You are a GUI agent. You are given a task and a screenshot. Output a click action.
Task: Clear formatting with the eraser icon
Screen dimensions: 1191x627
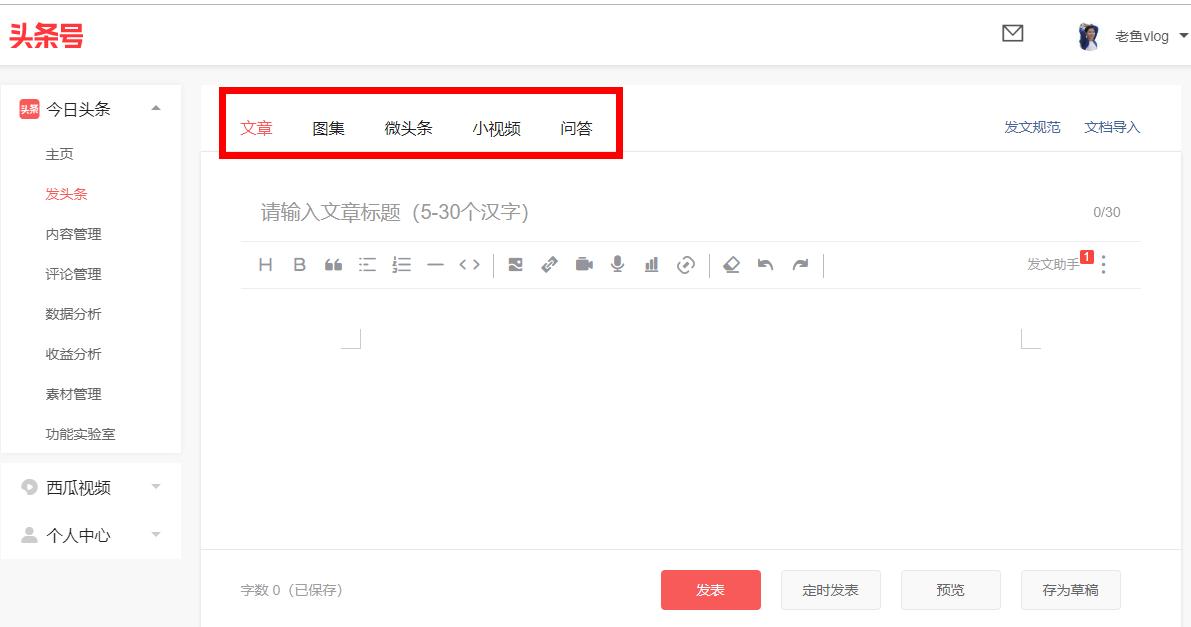click(x=731, y=264)
